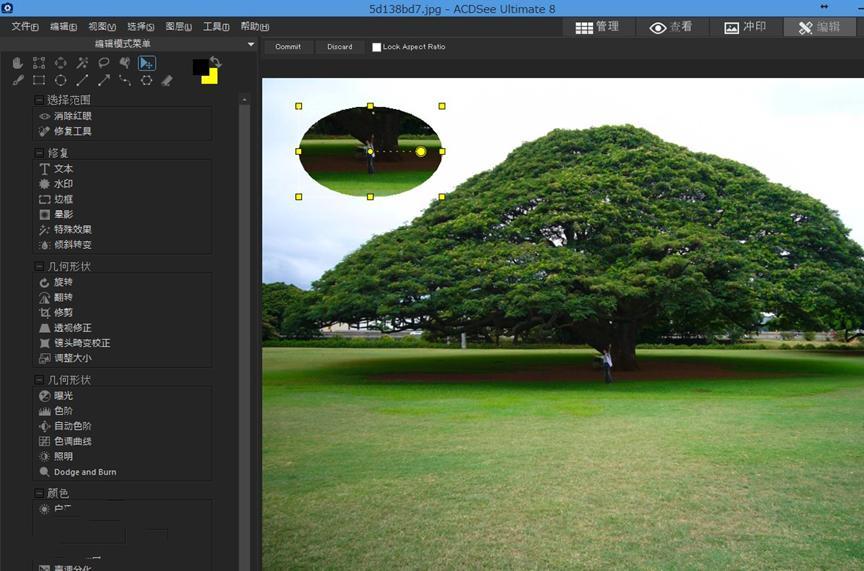Pick the Magic Wand selection tool

coord(82,63)
